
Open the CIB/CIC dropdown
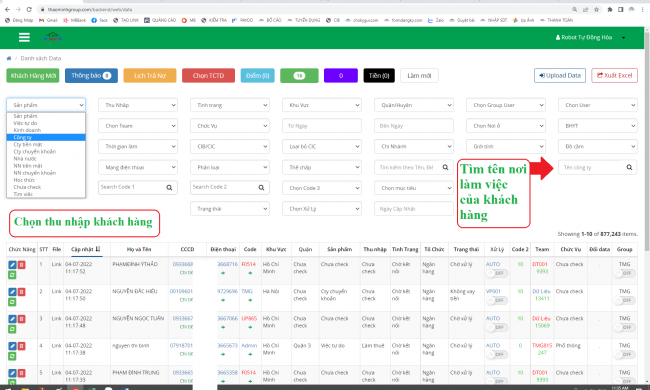tap(230, 146)
